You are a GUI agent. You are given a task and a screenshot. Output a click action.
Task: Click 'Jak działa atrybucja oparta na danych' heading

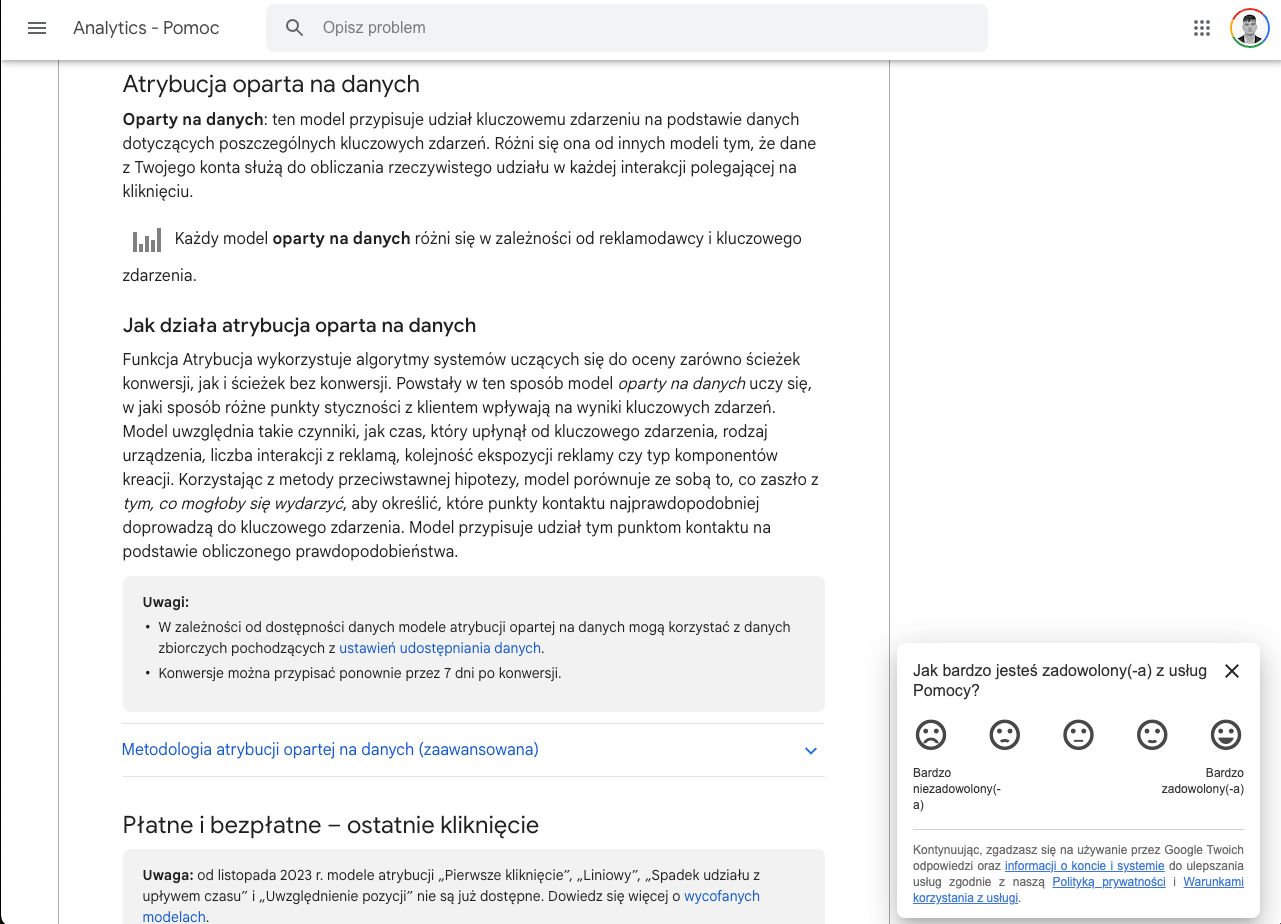(299, 326)
